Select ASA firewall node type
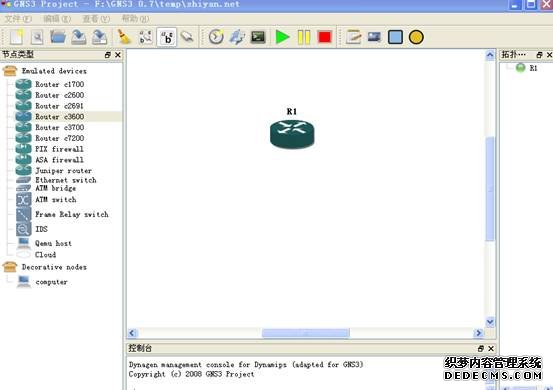This screenshot has width=553, height=390. pos(59,160)
